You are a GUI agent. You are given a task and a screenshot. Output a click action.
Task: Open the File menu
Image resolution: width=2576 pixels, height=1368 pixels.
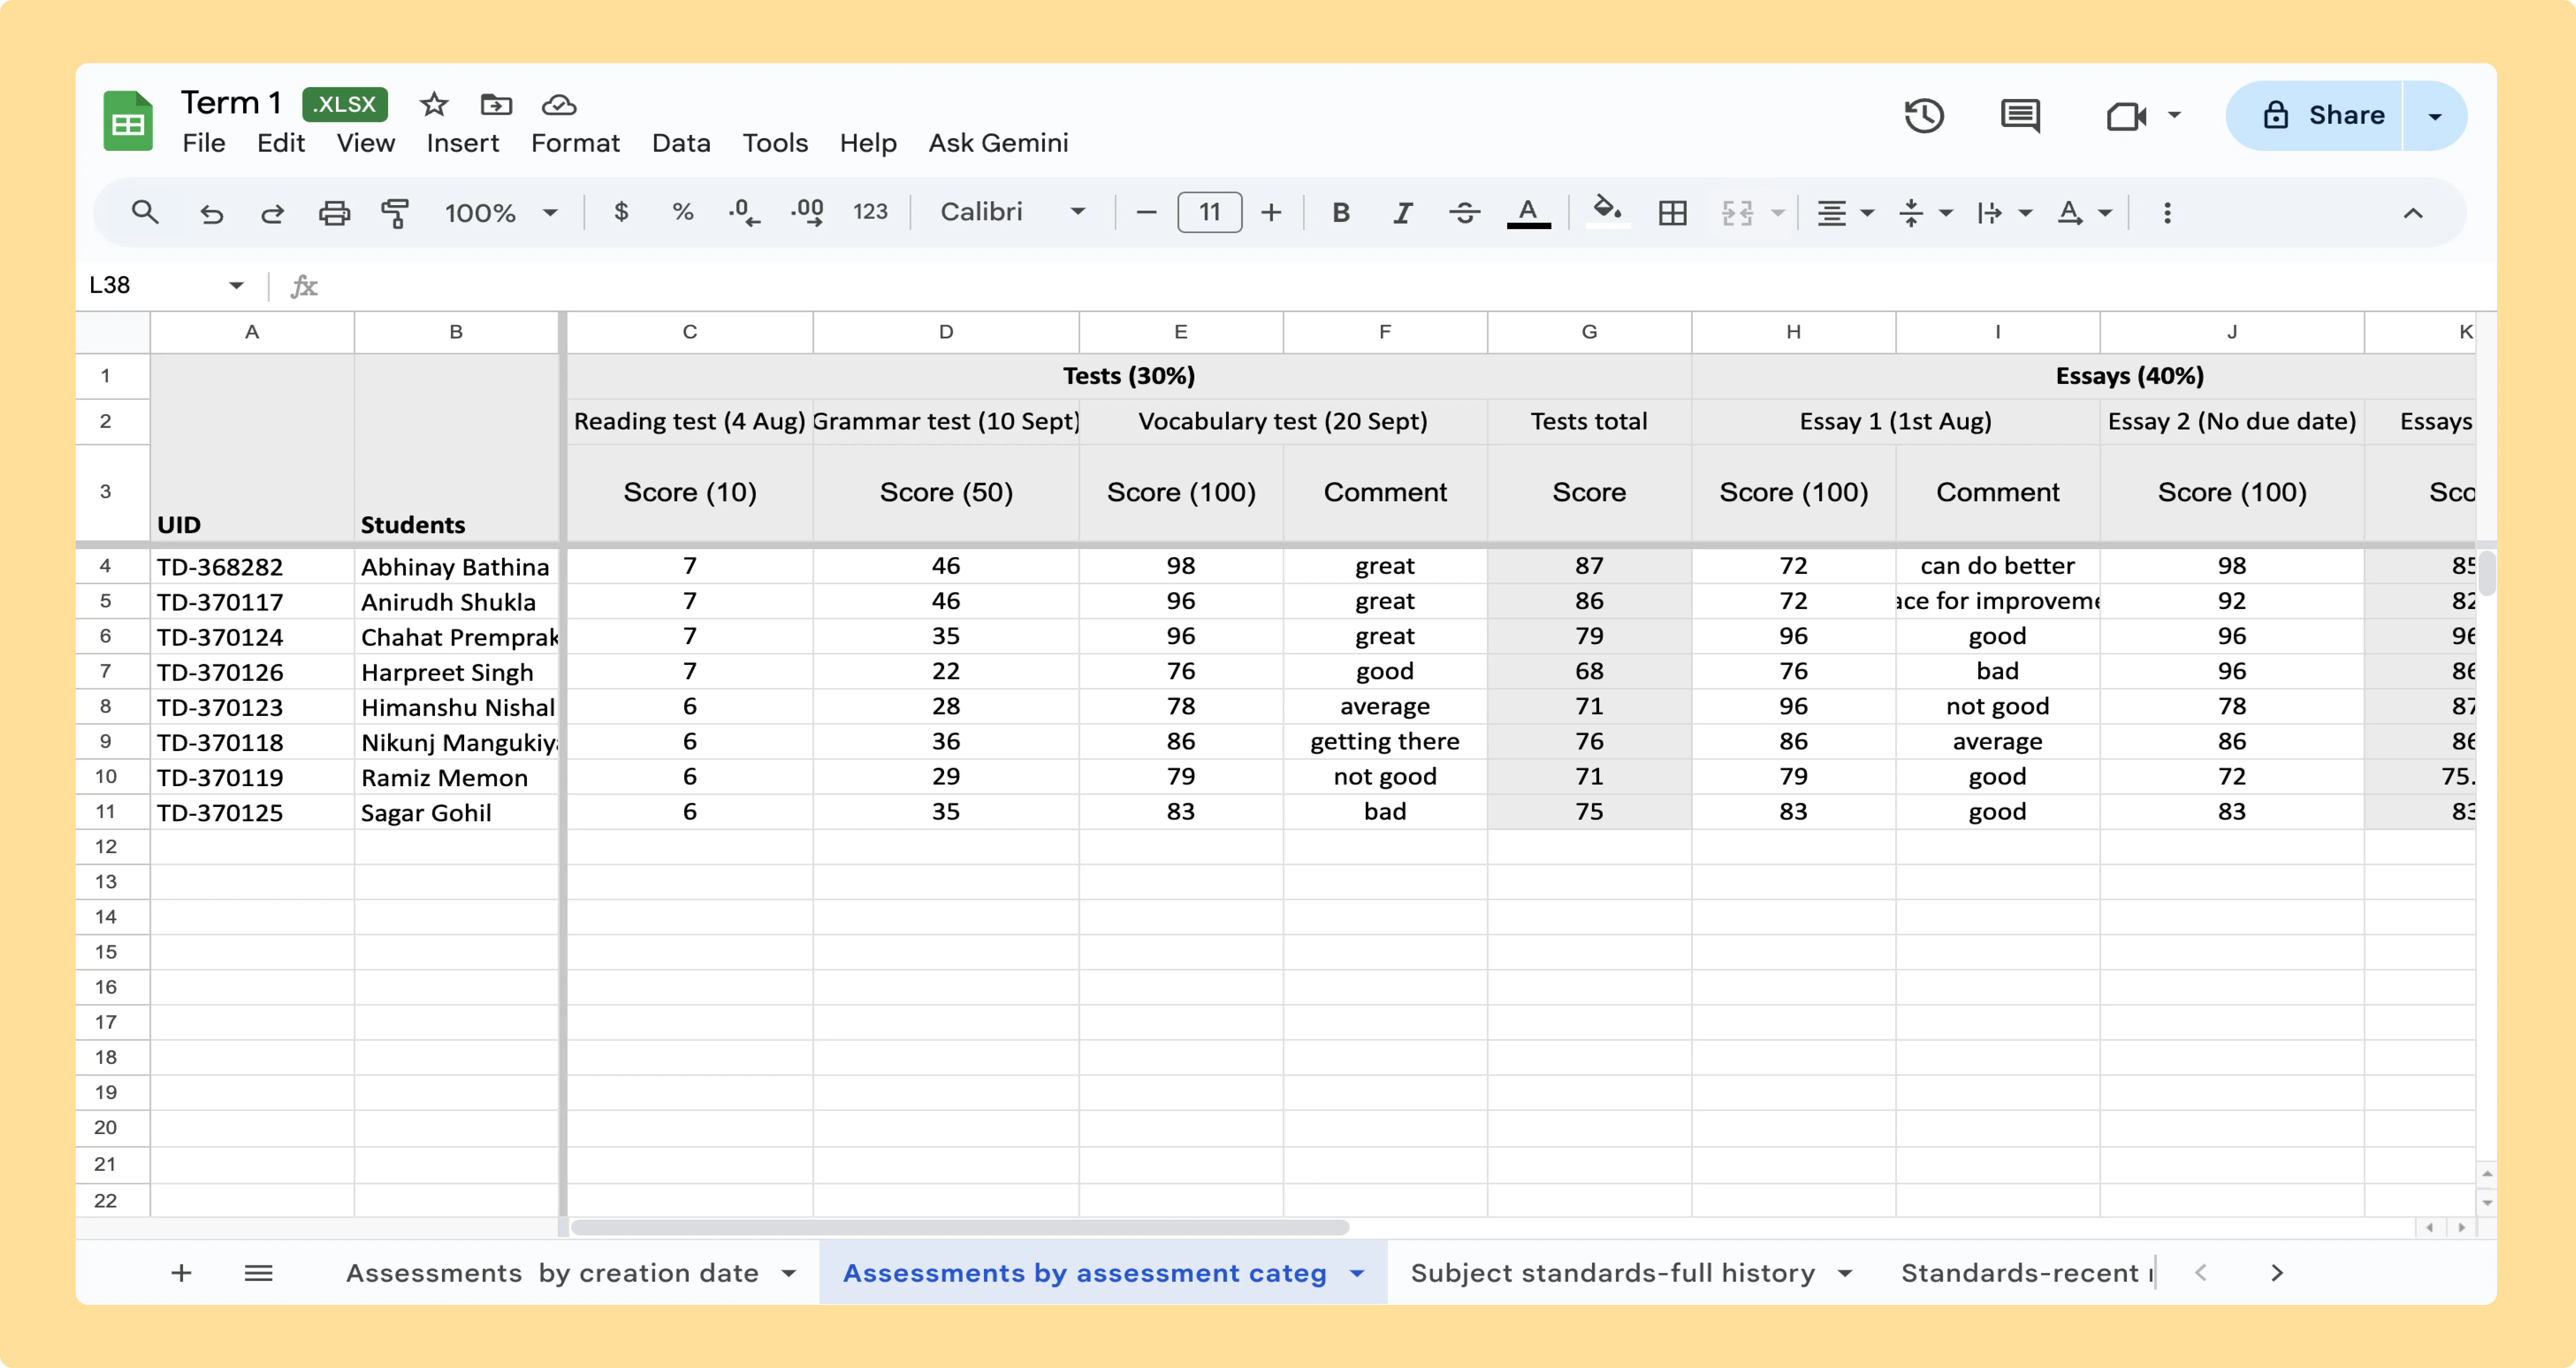pyautogui.click(x=204, y=143)
